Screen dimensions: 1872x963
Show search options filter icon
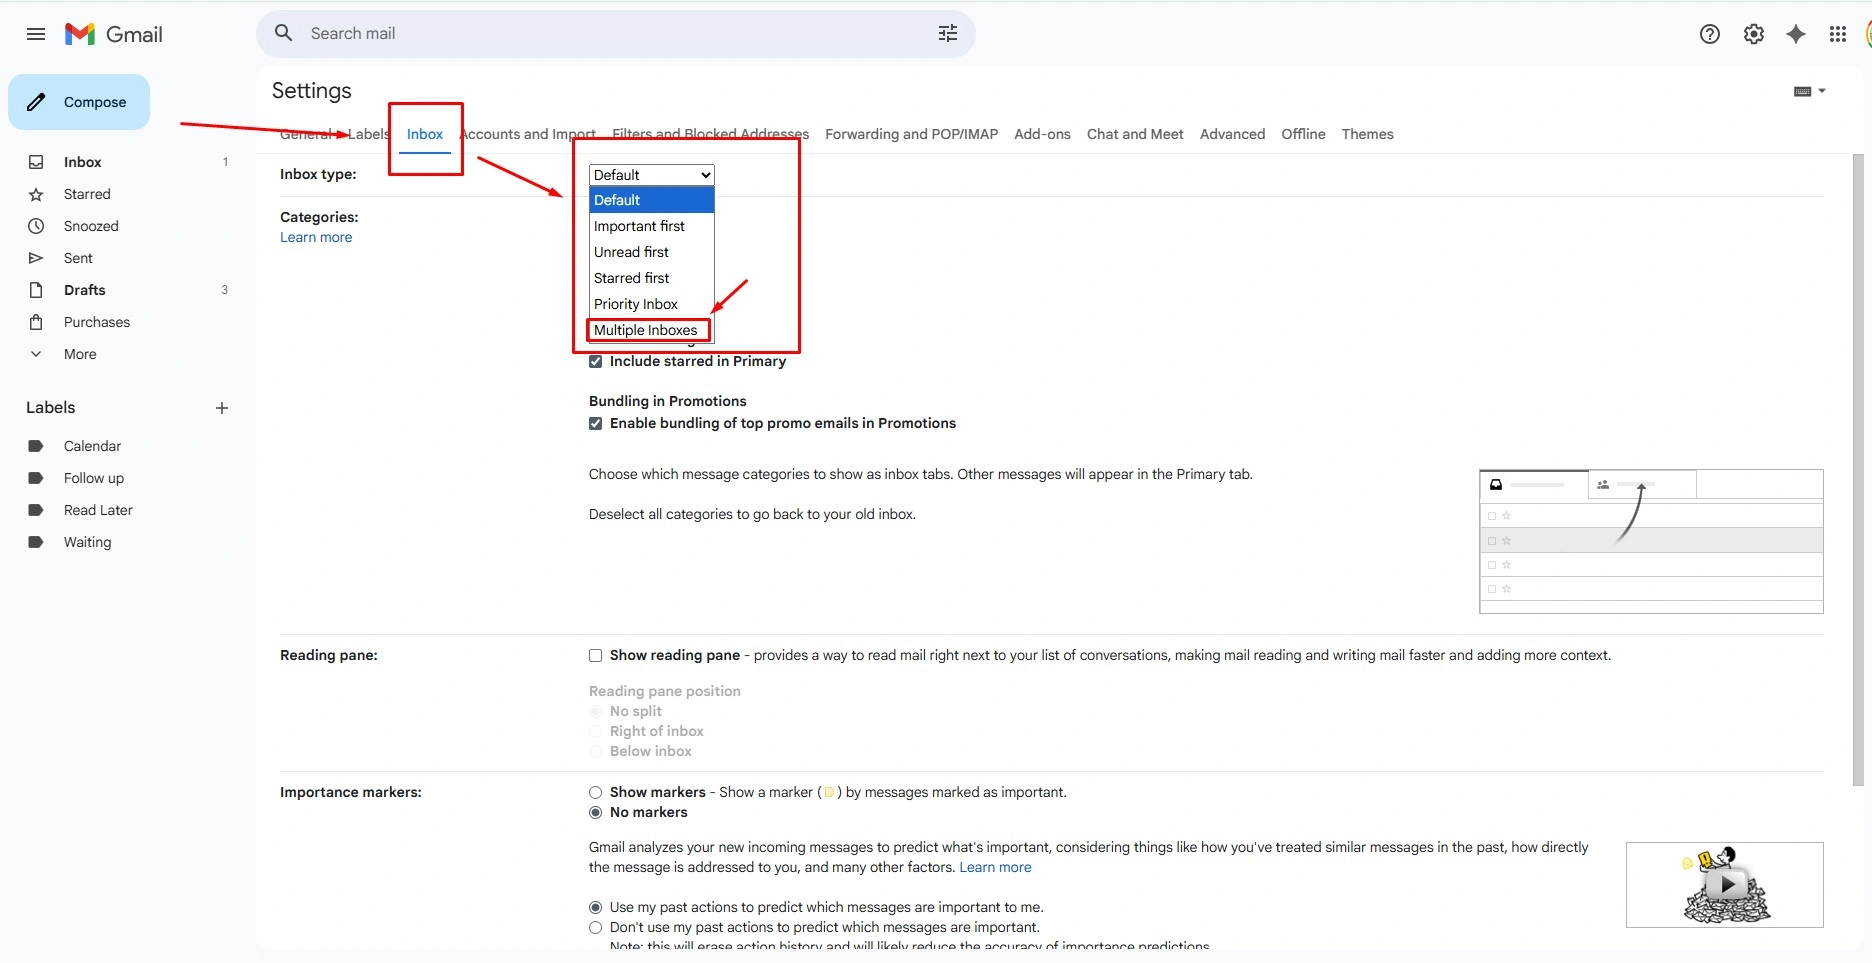pos(948,33)
